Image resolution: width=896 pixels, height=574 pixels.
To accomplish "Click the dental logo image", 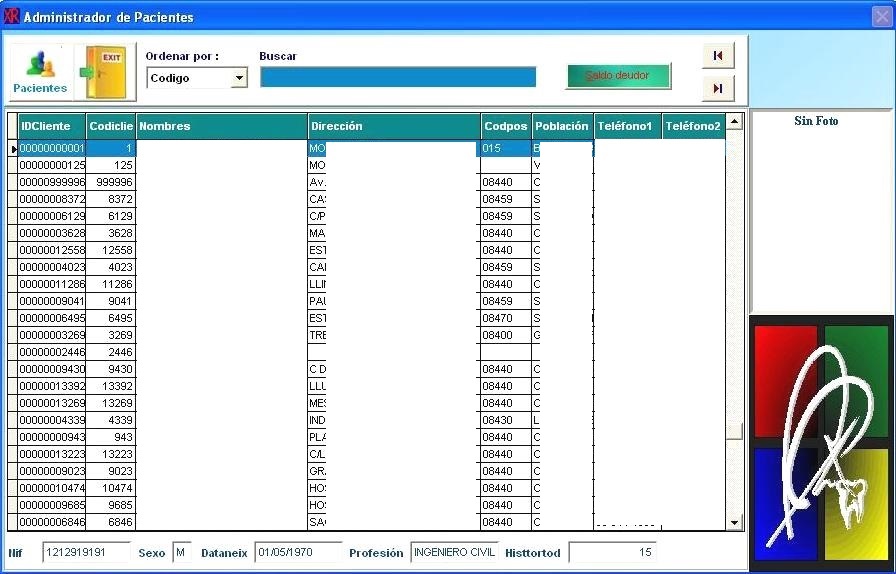I will tap(821, 438).
